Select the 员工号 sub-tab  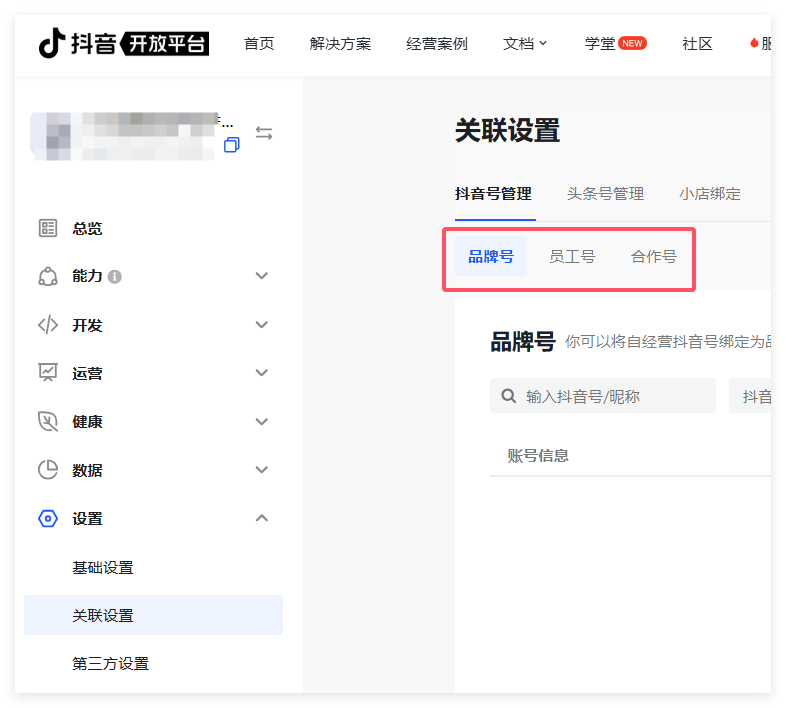[572, 256]
